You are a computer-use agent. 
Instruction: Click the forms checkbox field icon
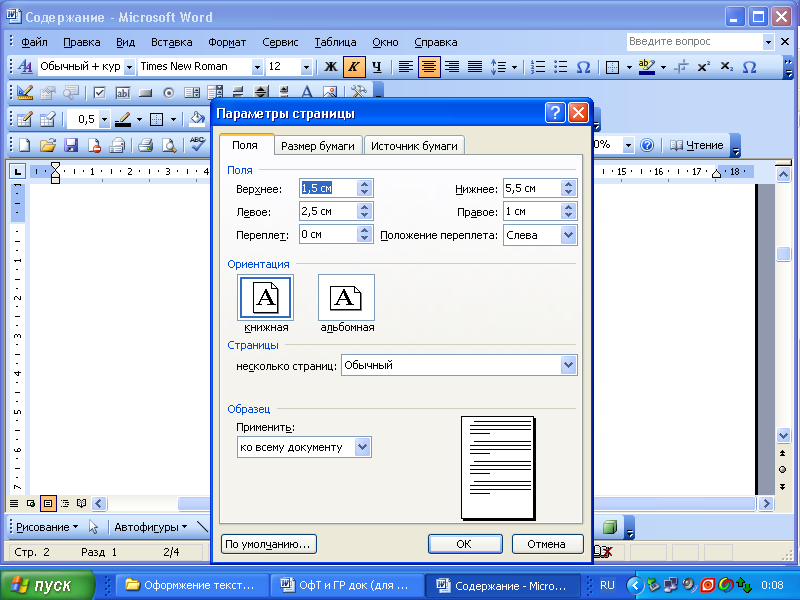pos(99,93)
